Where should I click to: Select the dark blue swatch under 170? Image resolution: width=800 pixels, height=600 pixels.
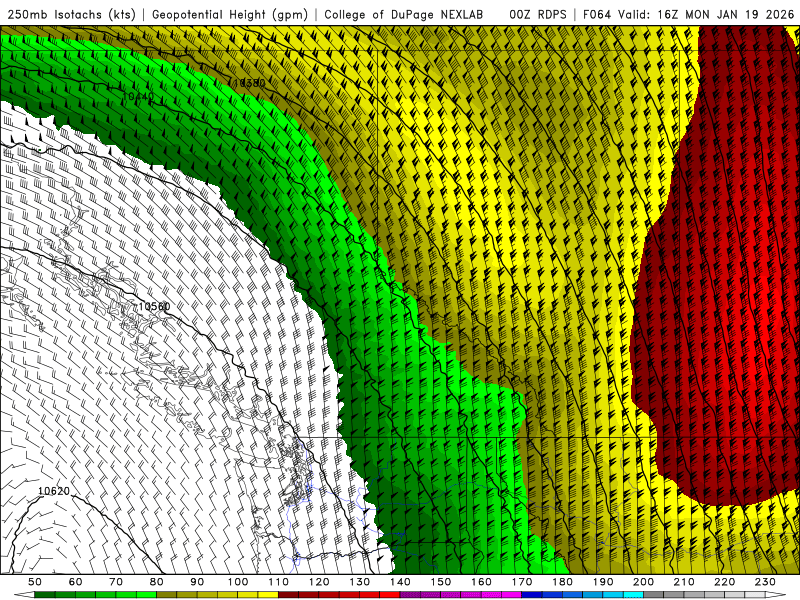(532, 595)
